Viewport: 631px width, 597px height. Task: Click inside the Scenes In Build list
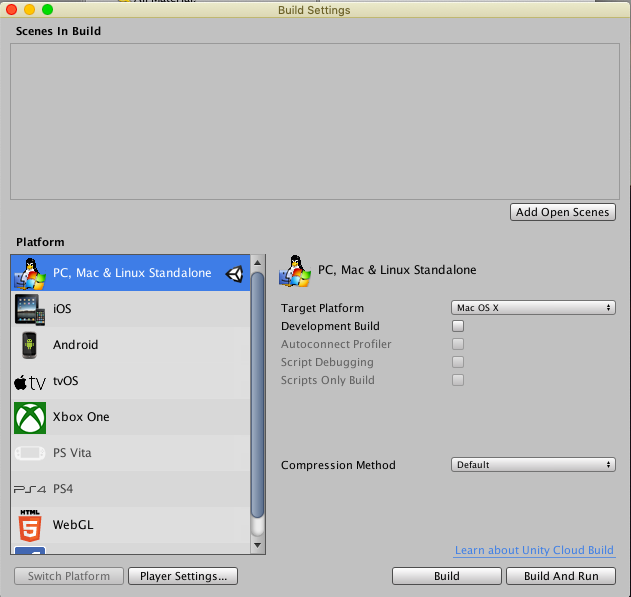(315, 121)
